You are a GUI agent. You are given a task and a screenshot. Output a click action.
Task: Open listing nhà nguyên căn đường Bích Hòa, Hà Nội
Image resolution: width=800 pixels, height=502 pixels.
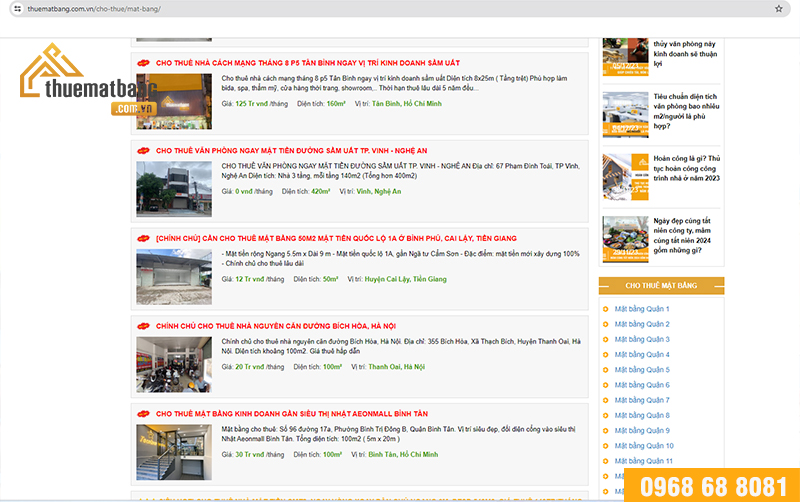(x=276, y=327)
